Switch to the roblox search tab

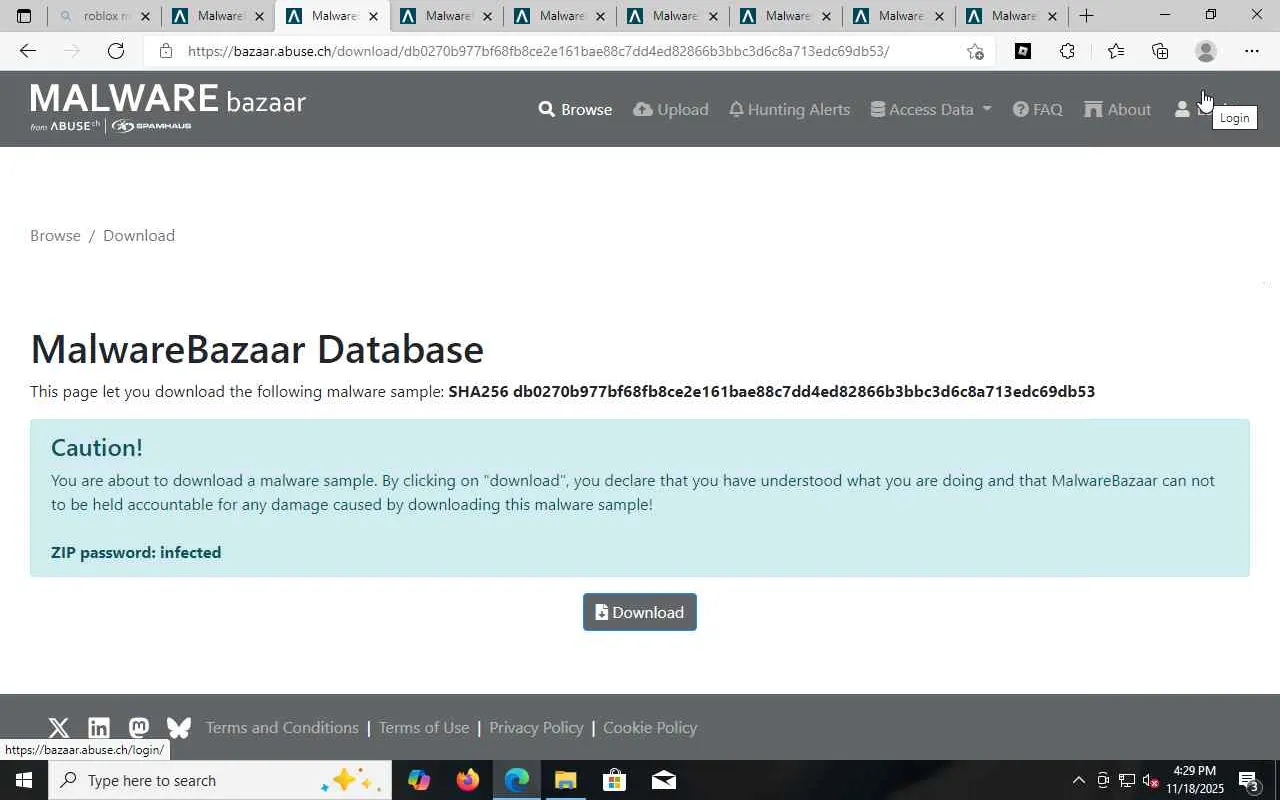click(104, 16)
